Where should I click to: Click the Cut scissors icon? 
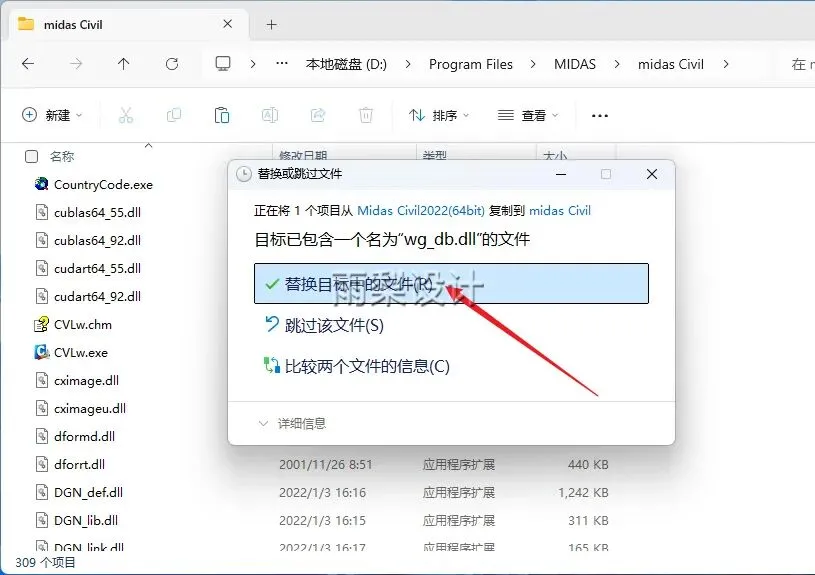tap(126, 115)
